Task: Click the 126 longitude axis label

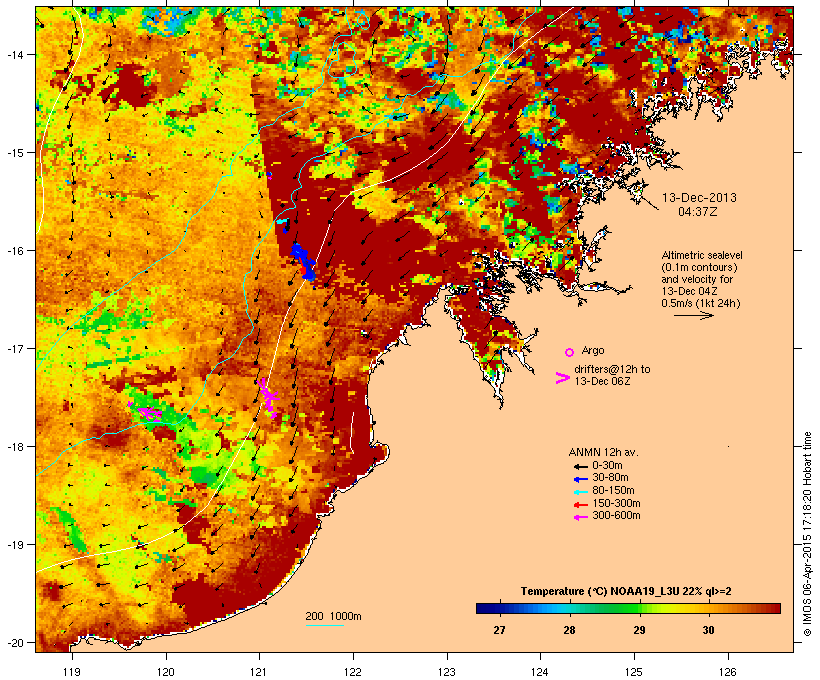Action: 727,672
